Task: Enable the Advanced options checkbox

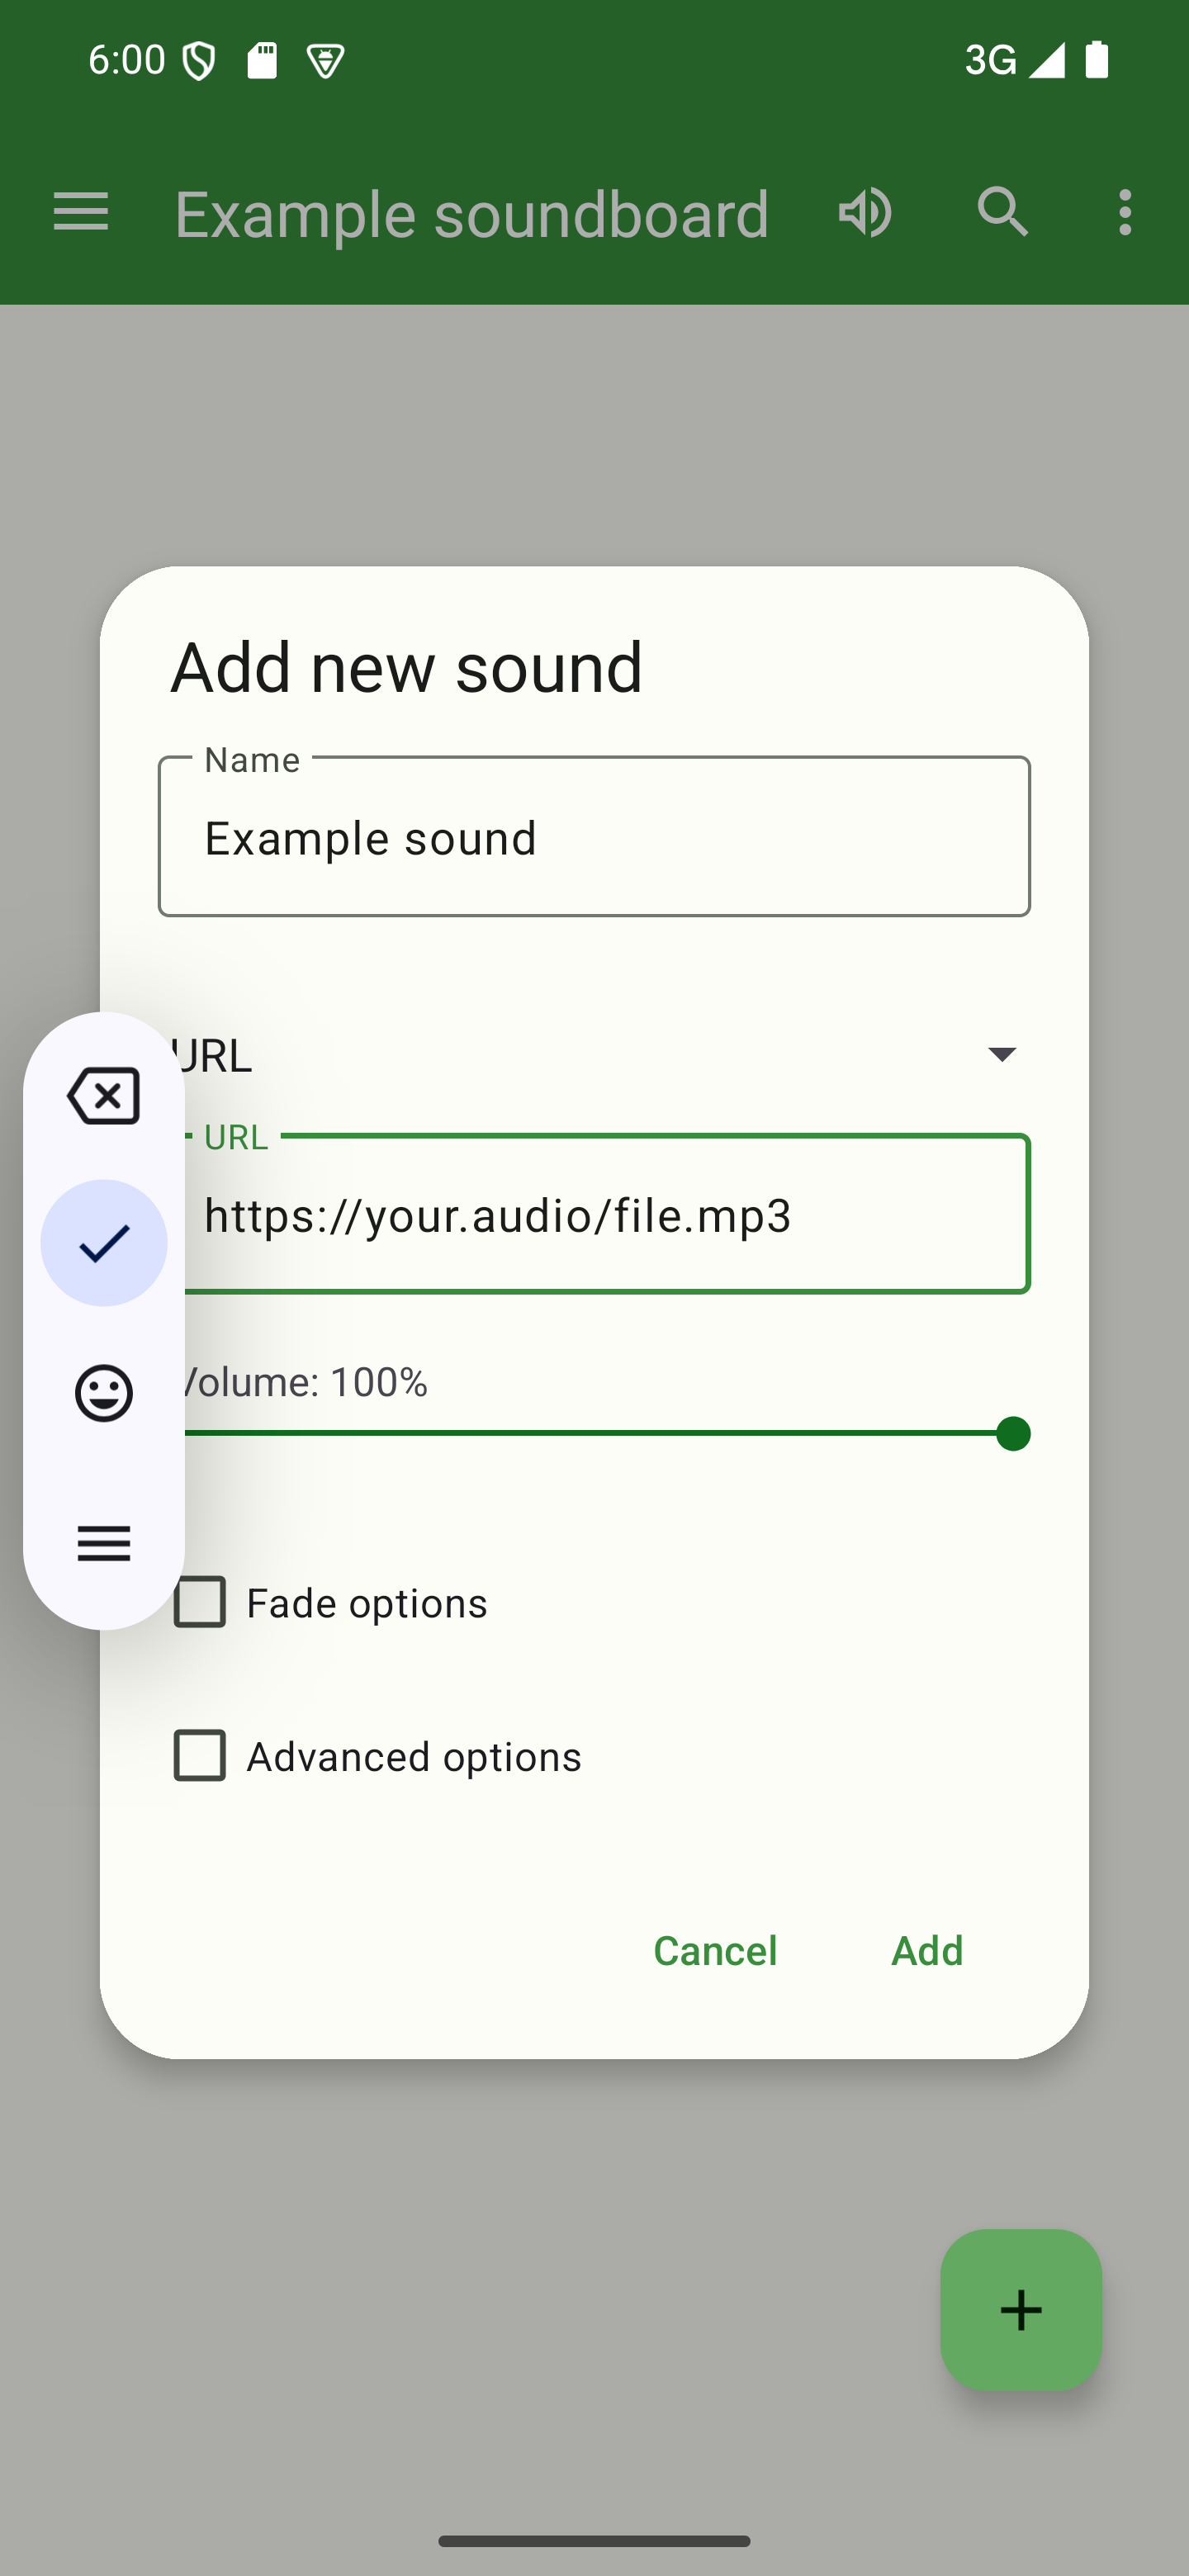Action: (x=200, y=1756)
